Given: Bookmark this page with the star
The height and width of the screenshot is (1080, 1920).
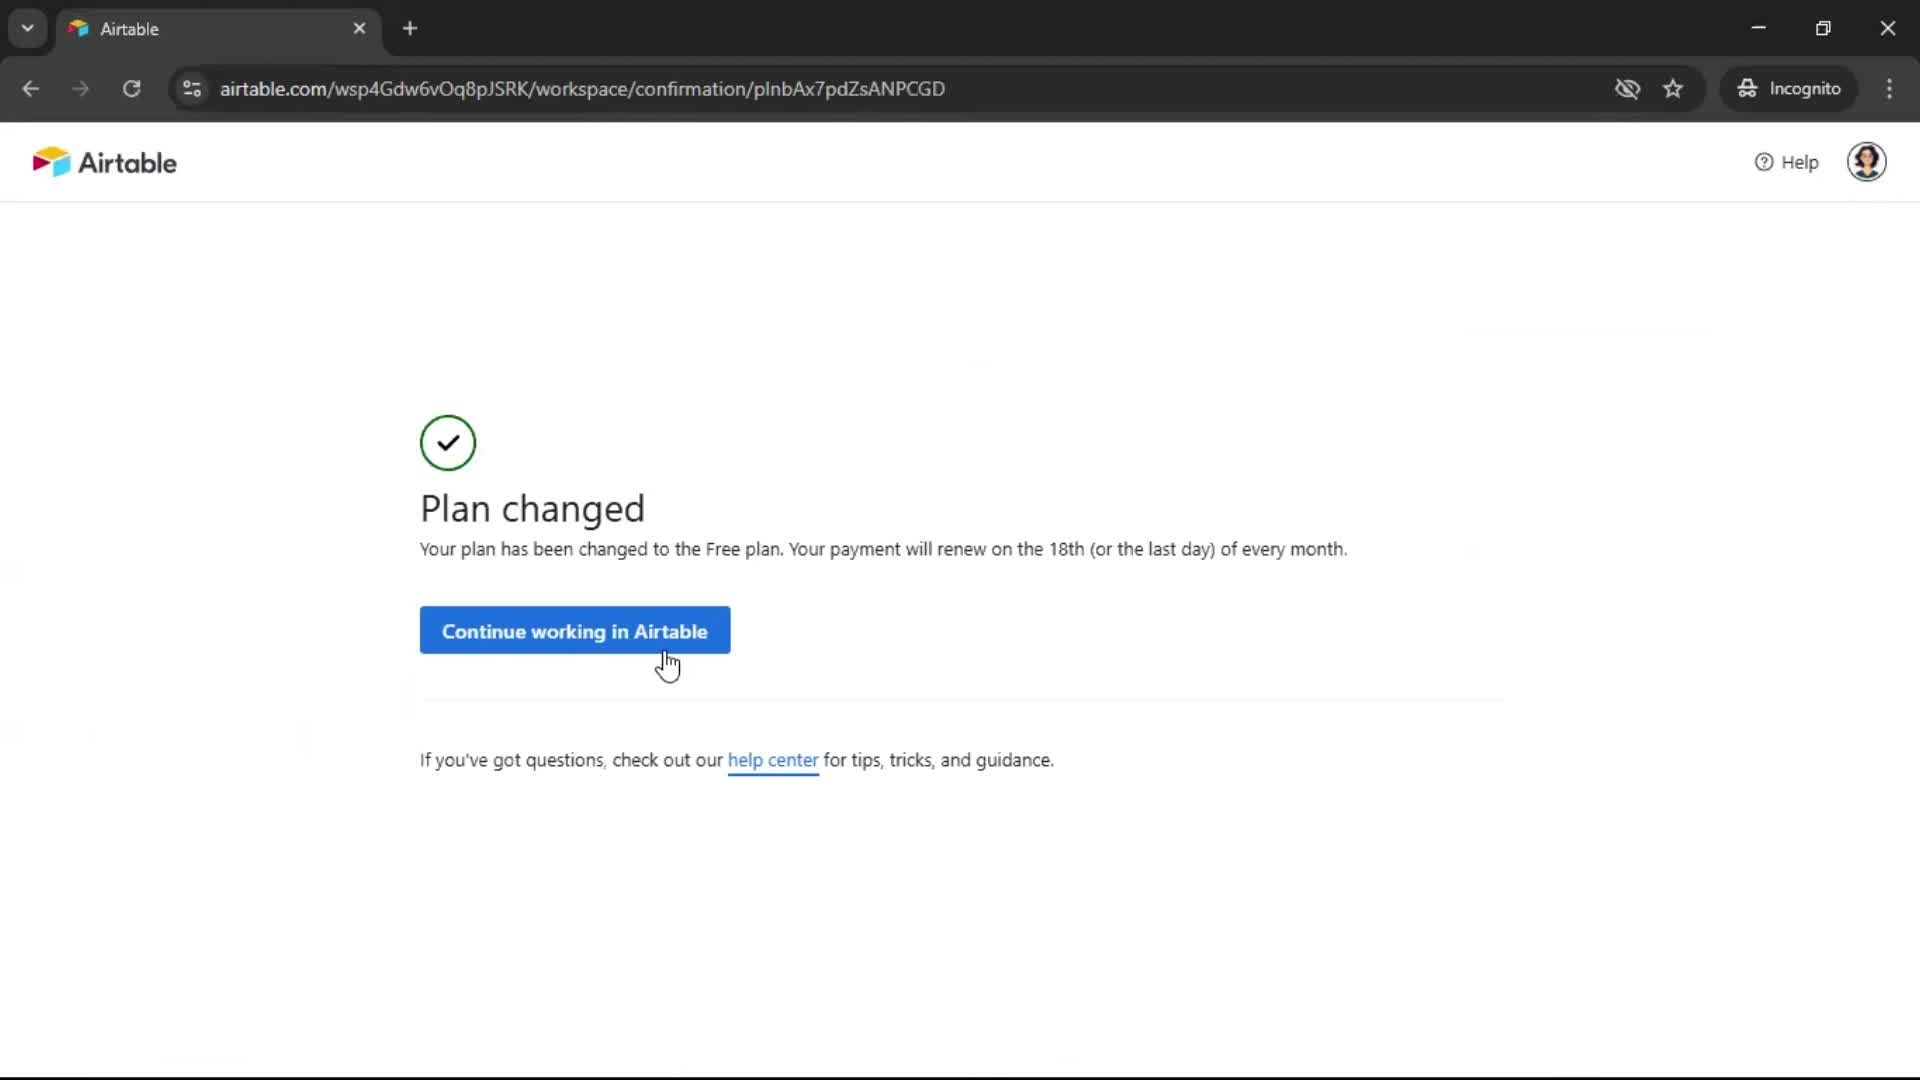Looking at the screenshot, I should (x=1673, y=89).
